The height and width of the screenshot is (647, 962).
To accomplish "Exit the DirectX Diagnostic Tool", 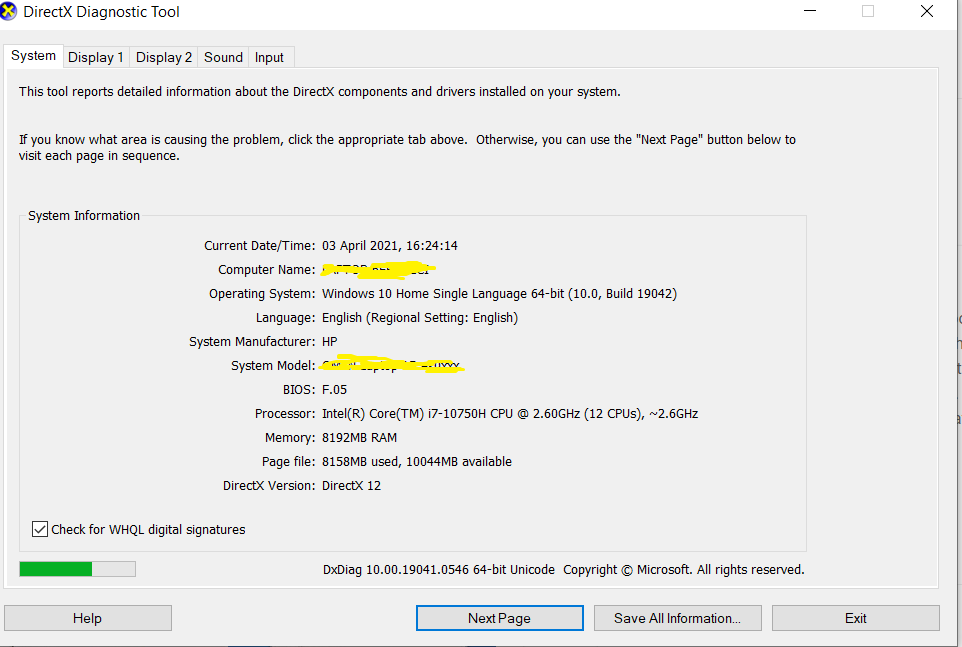I will [x=855, y=618].
